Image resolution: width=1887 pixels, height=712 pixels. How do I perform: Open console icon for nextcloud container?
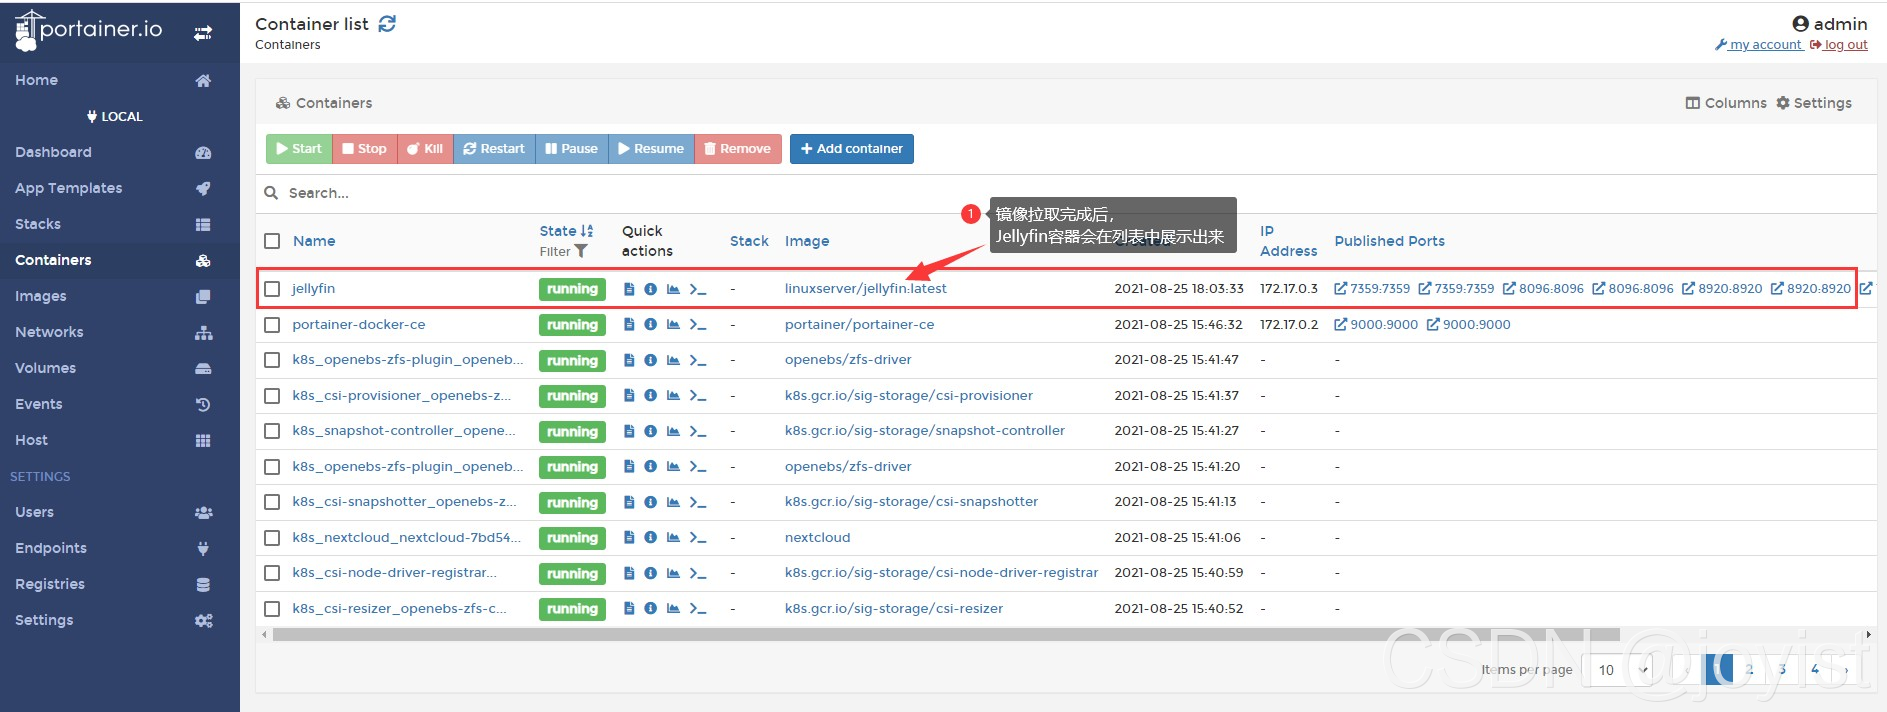click(x=698, y=538)
